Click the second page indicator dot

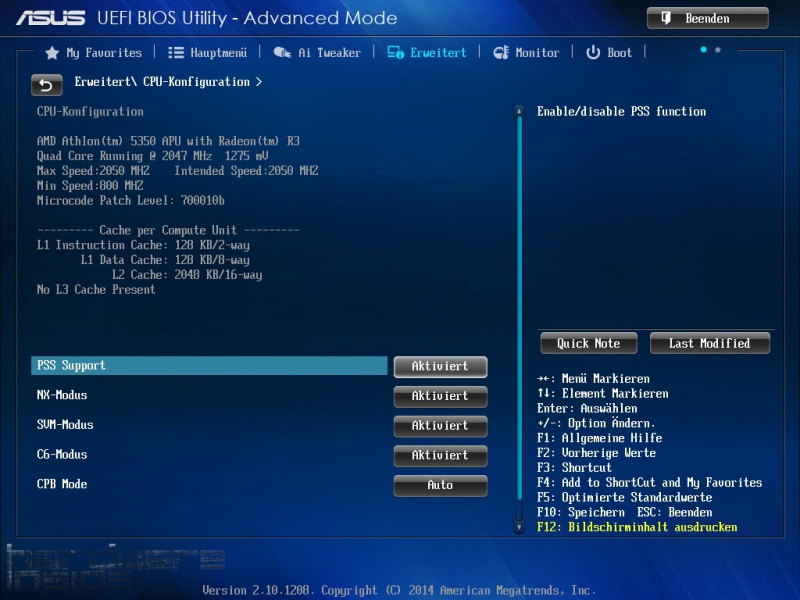coord(718,49)
